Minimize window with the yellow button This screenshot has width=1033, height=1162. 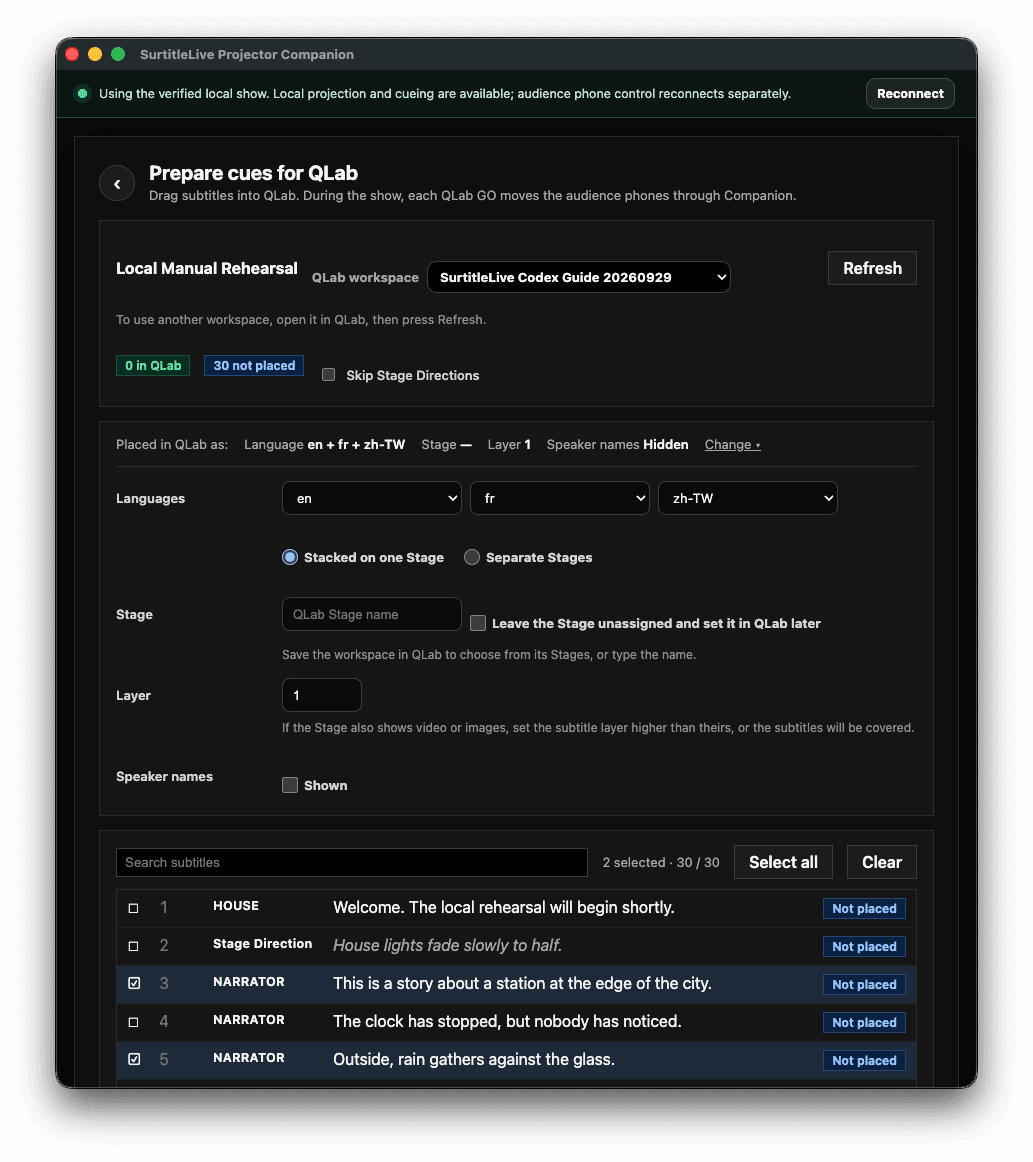(x=95, y=54)
